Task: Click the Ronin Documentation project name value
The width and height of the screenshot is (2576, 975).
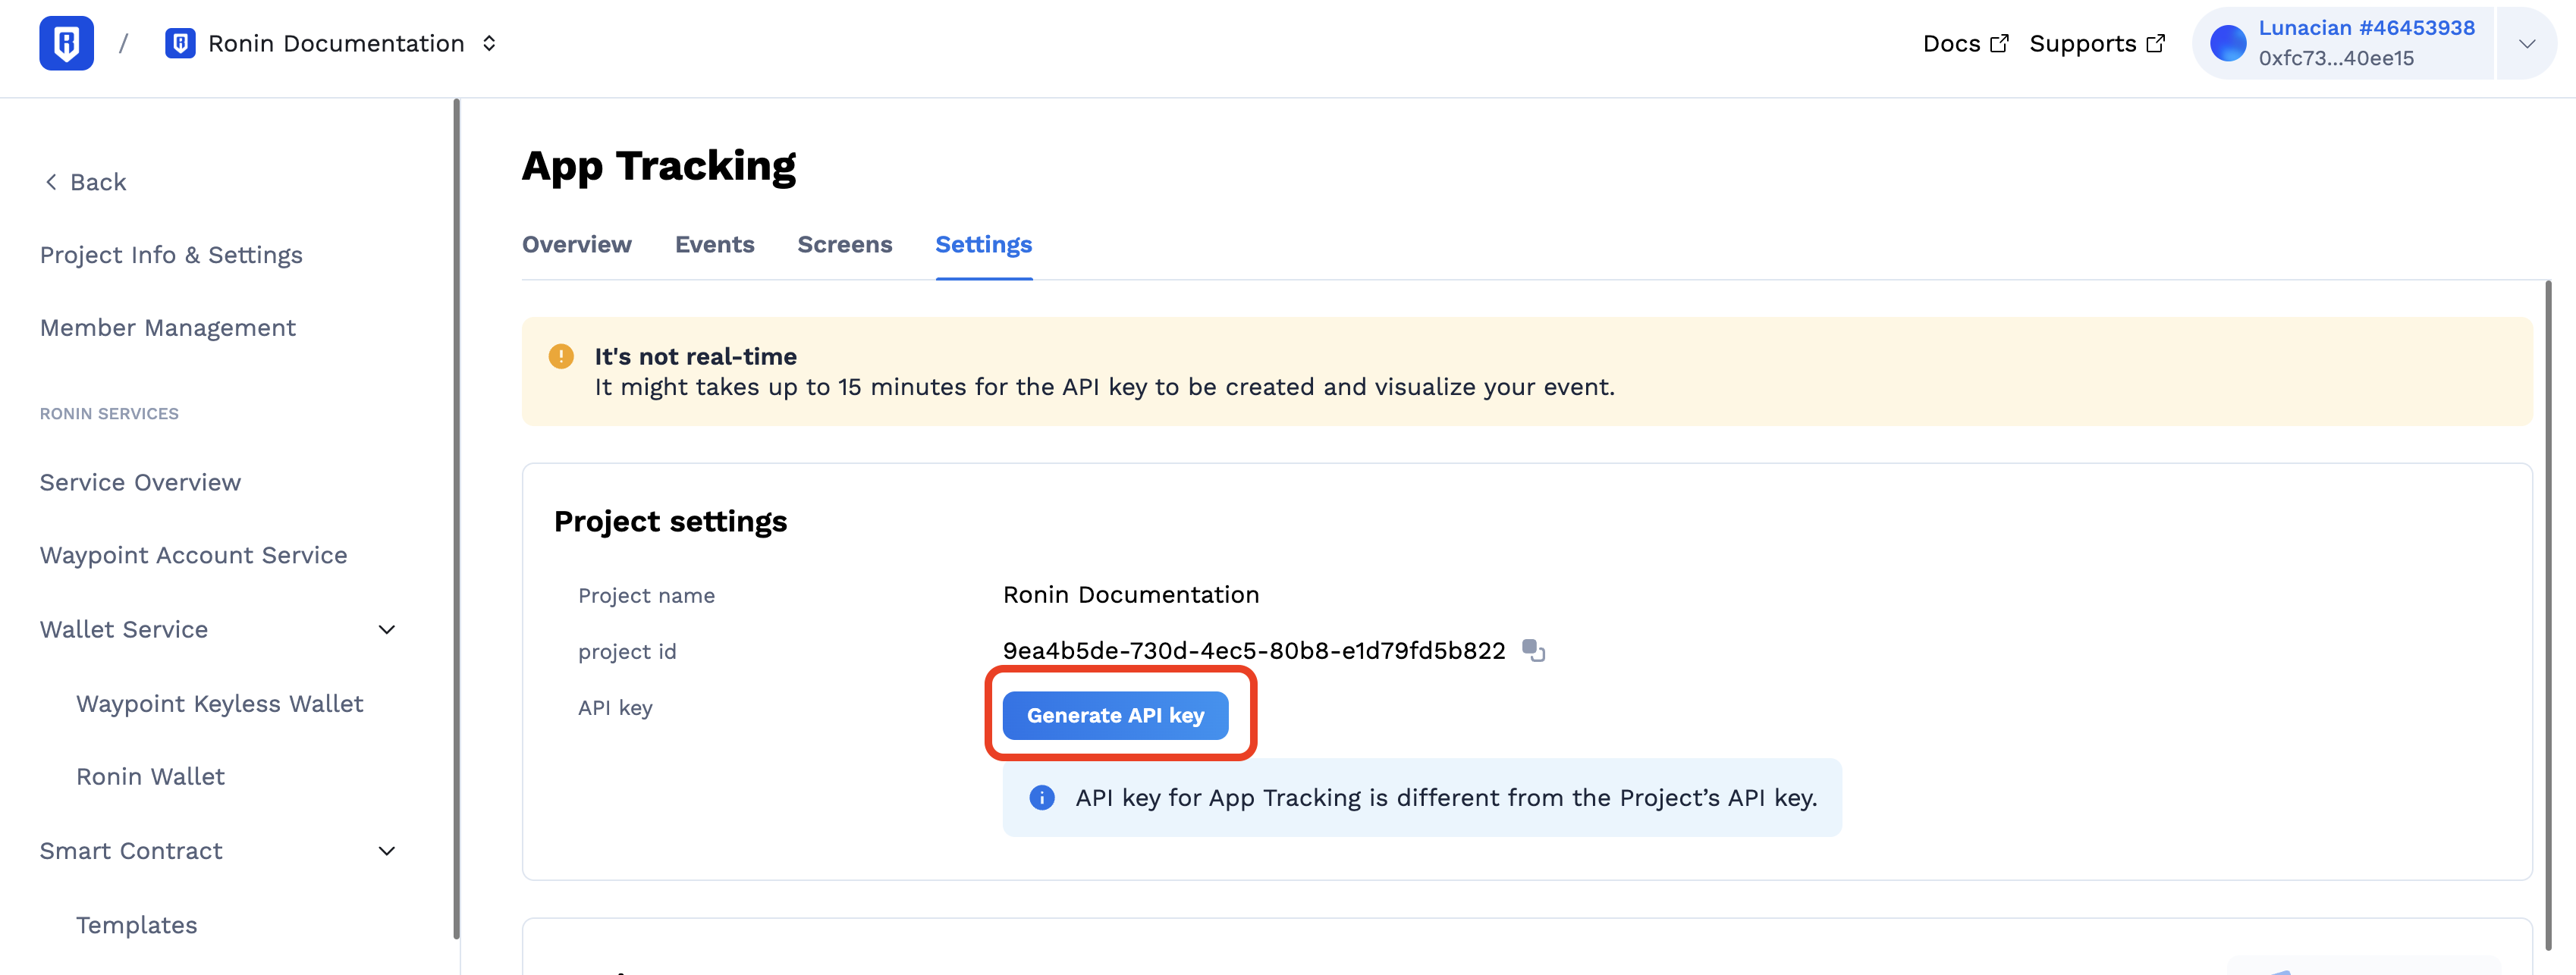Action: [x=1131, y=595]
